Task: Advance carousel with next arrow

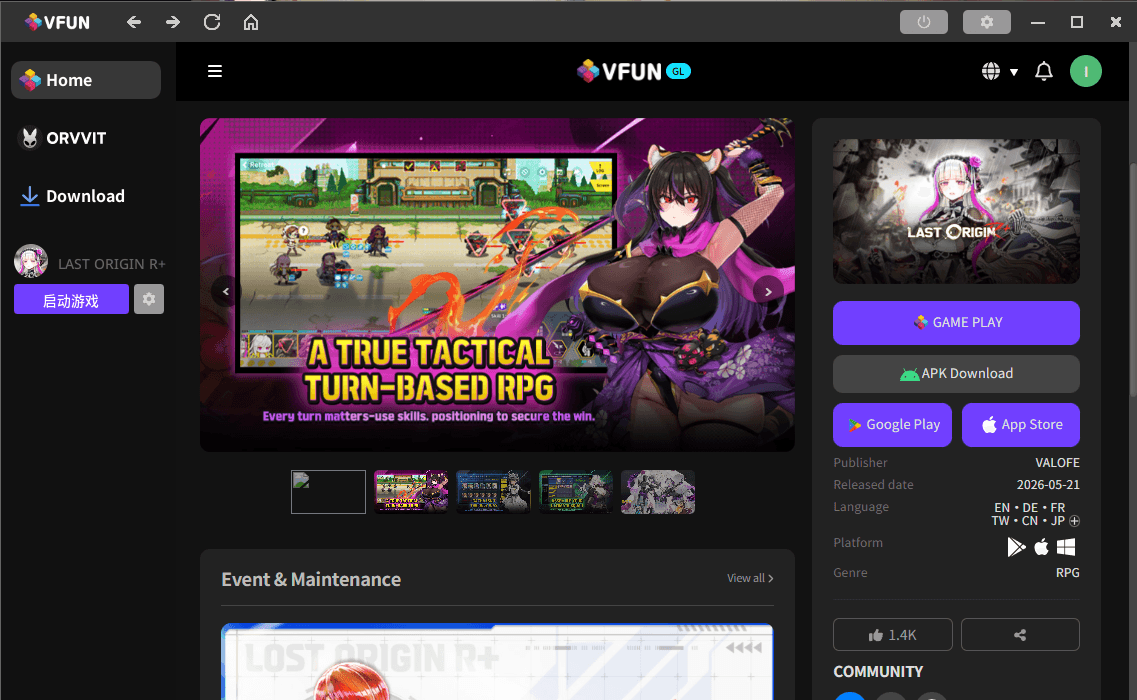Action: tap(768, 292)
